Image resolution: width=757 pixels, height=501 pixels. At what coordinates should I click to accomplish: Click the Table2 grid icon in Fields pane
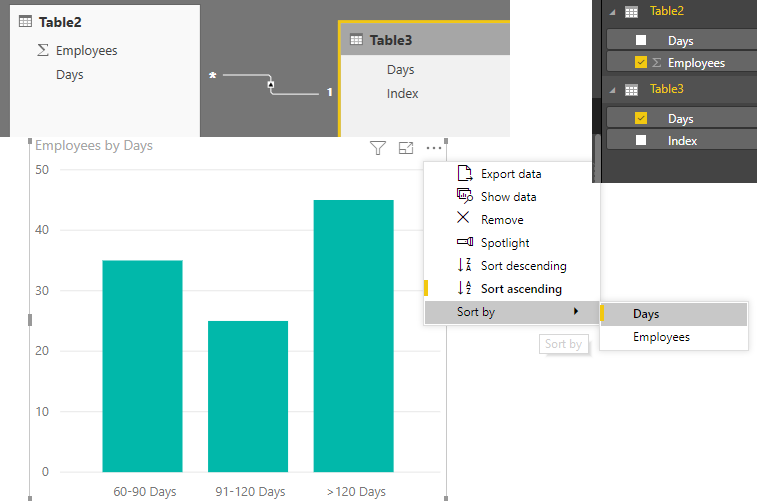click(631, 12)
